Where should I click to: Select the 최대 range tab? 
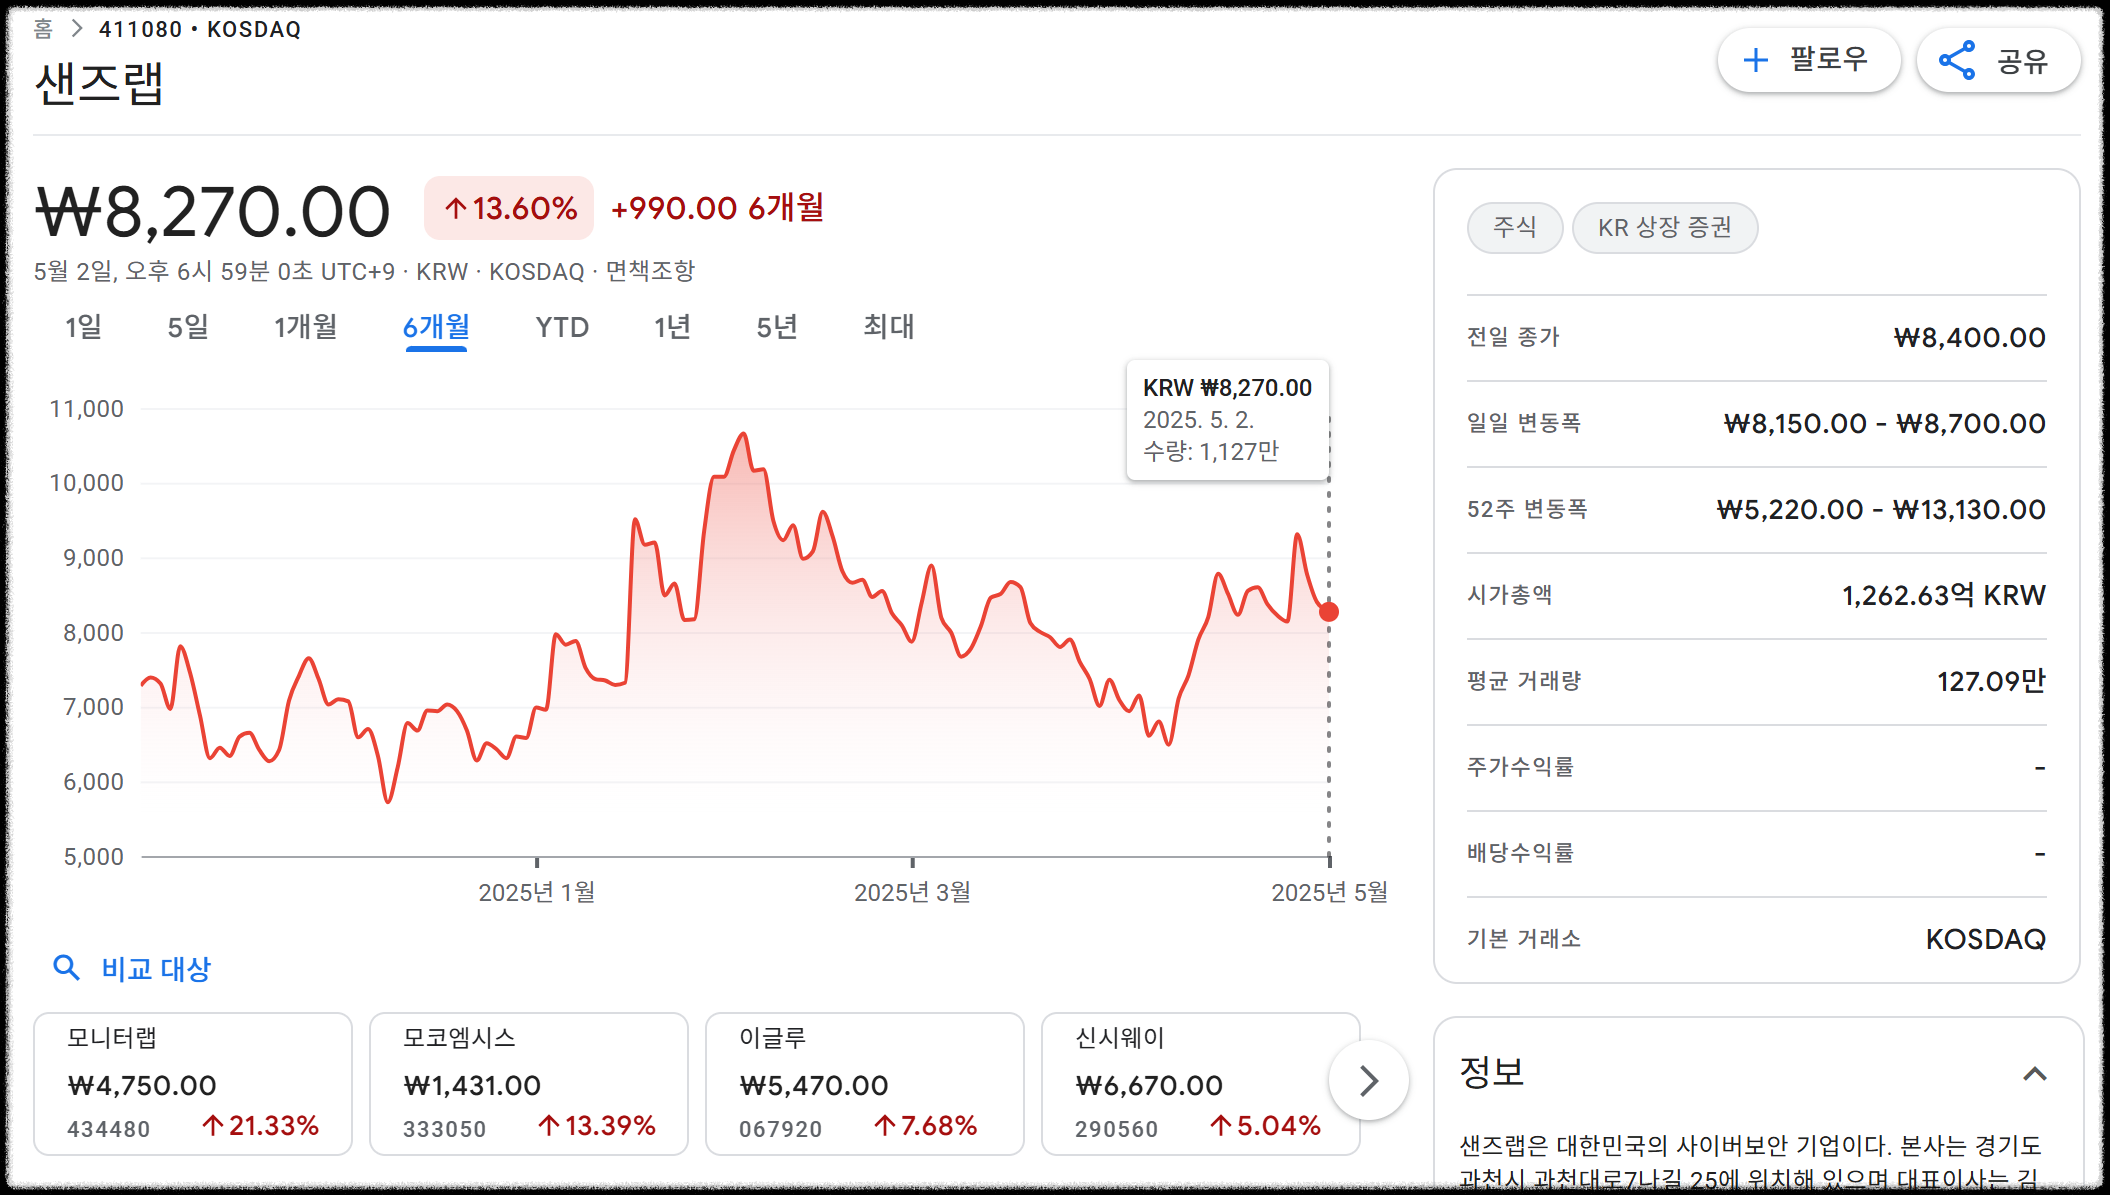[x=889, y=327]
